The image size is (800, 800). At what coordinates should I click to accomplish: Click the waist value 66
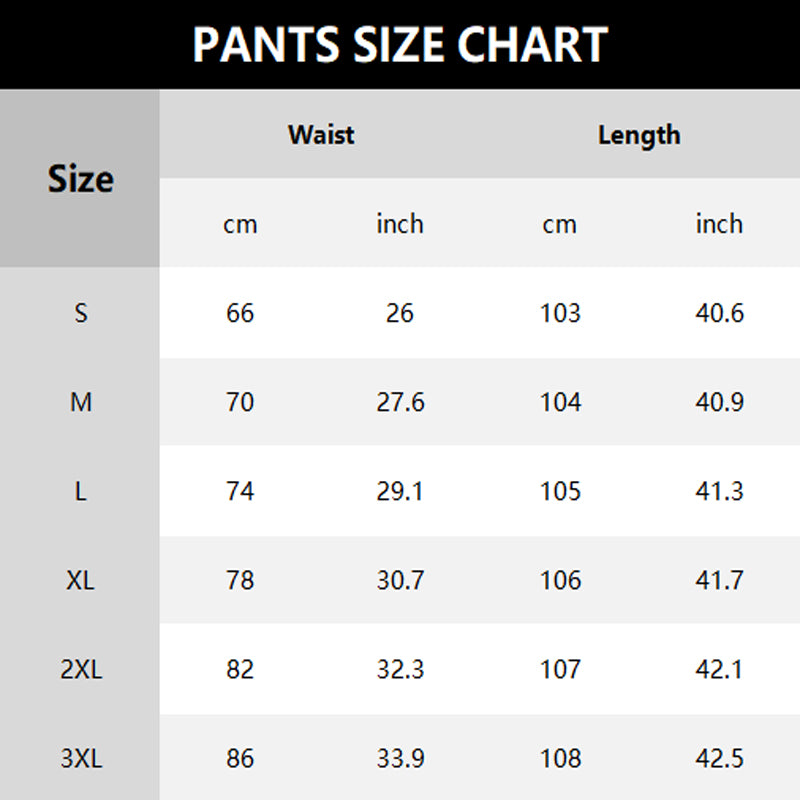click(240, 313)
